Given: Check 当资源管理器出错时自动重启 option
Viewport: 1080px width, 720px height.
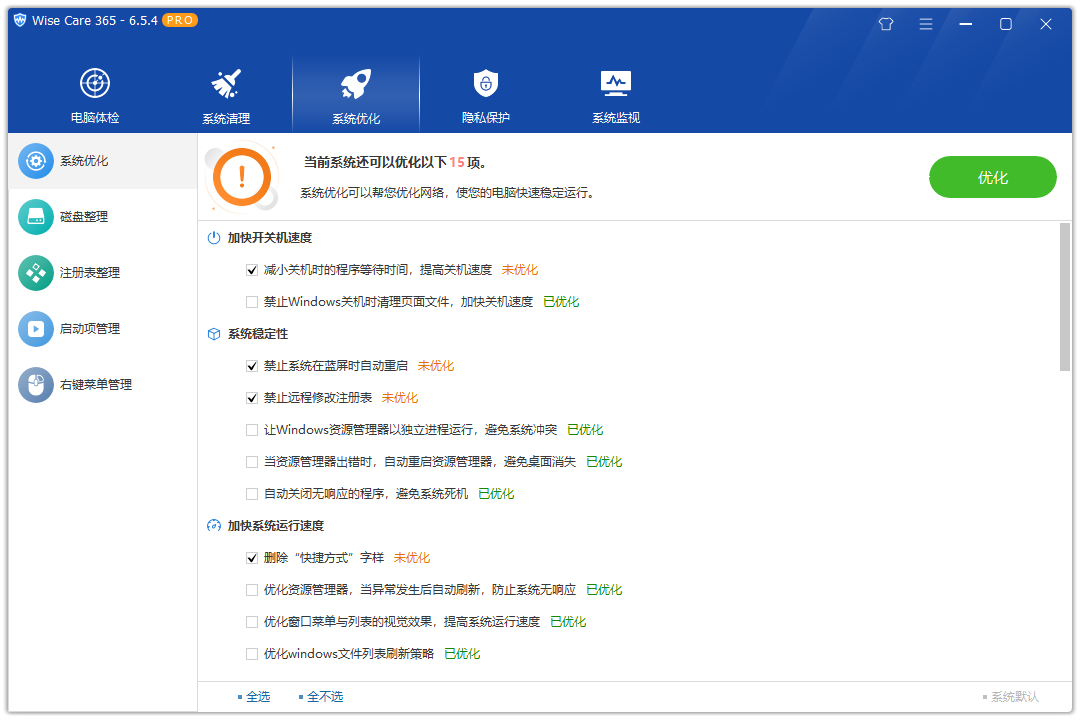Looking at the screenshot, I should coord(252,462).
